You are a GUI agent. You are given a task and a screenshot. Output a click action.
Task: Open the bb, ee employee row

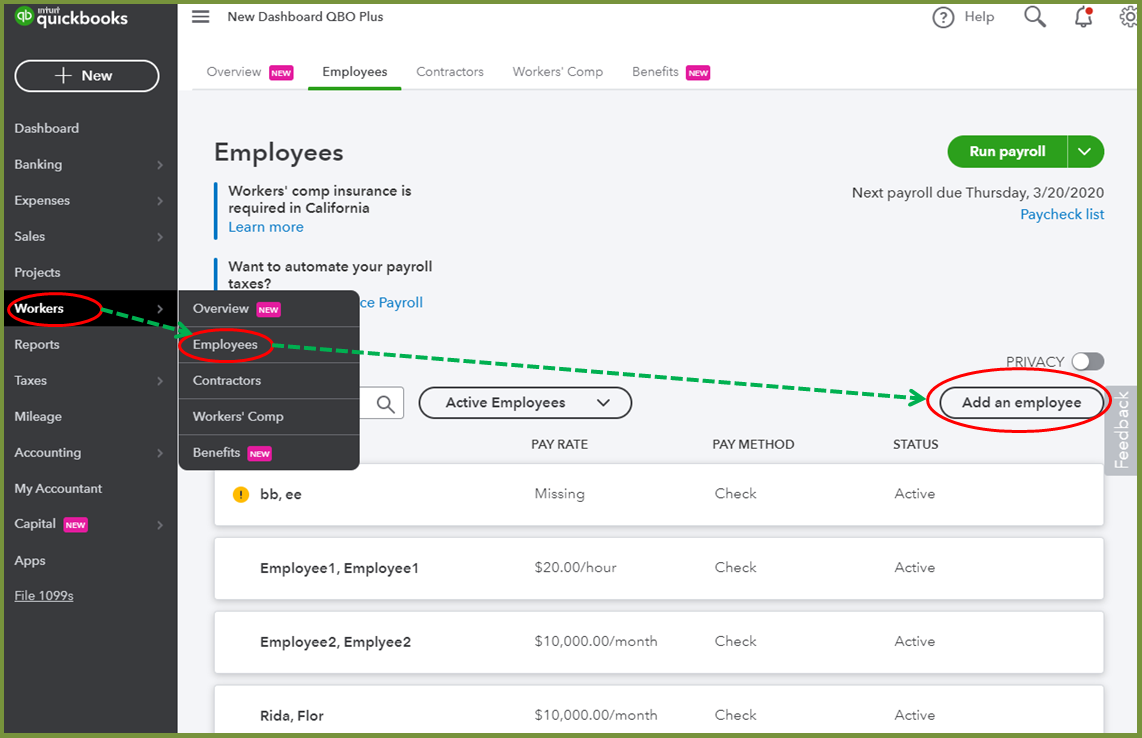coord(658,495)
